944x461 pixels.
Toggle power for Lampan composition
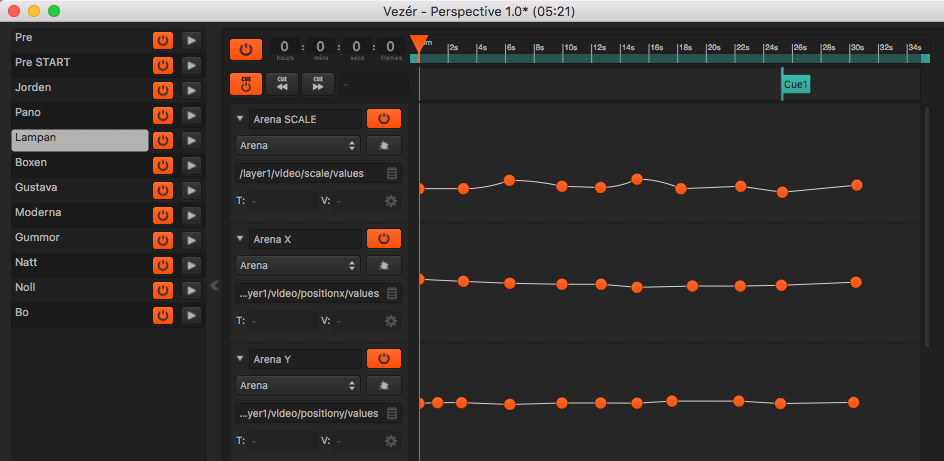coord(163,140)
